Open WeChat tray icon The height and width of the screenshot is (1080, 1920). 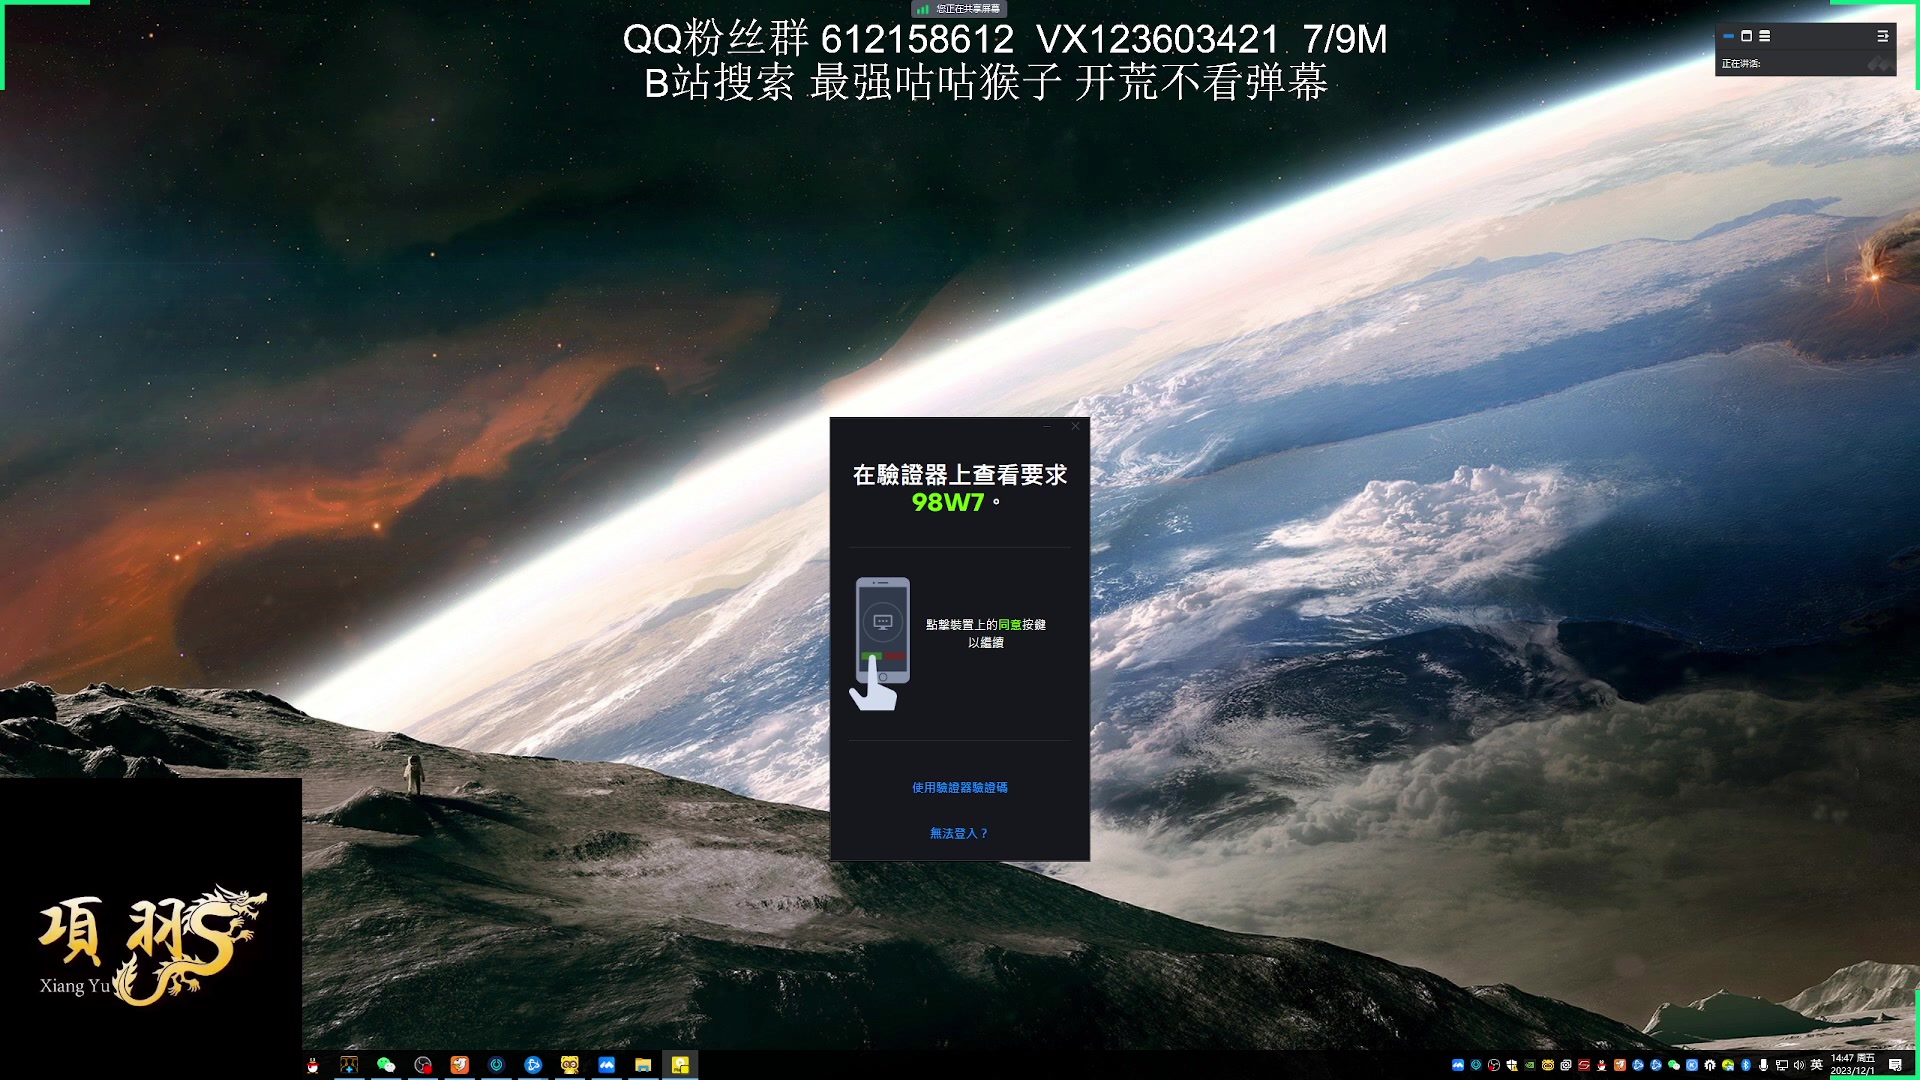tap(1674, 1065)
